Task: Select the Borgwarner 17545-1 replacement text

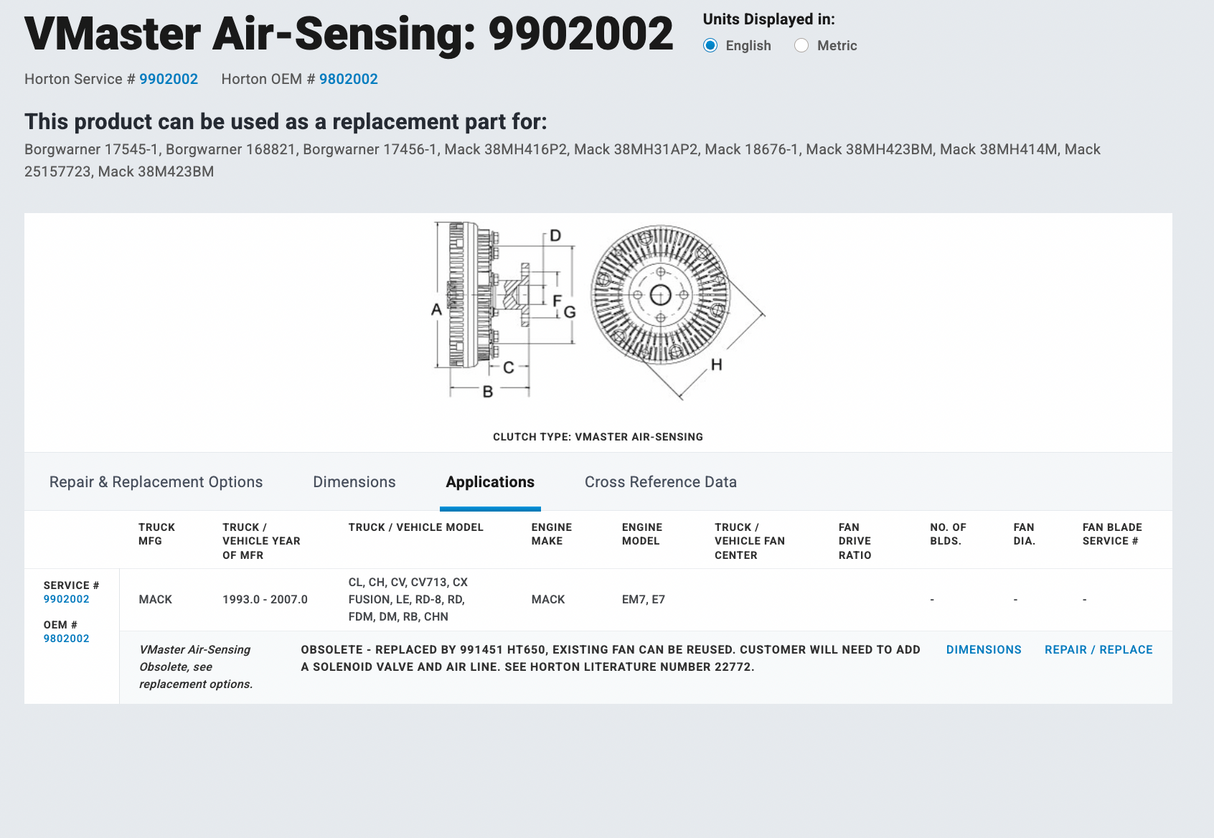Action: click(85, 148)
